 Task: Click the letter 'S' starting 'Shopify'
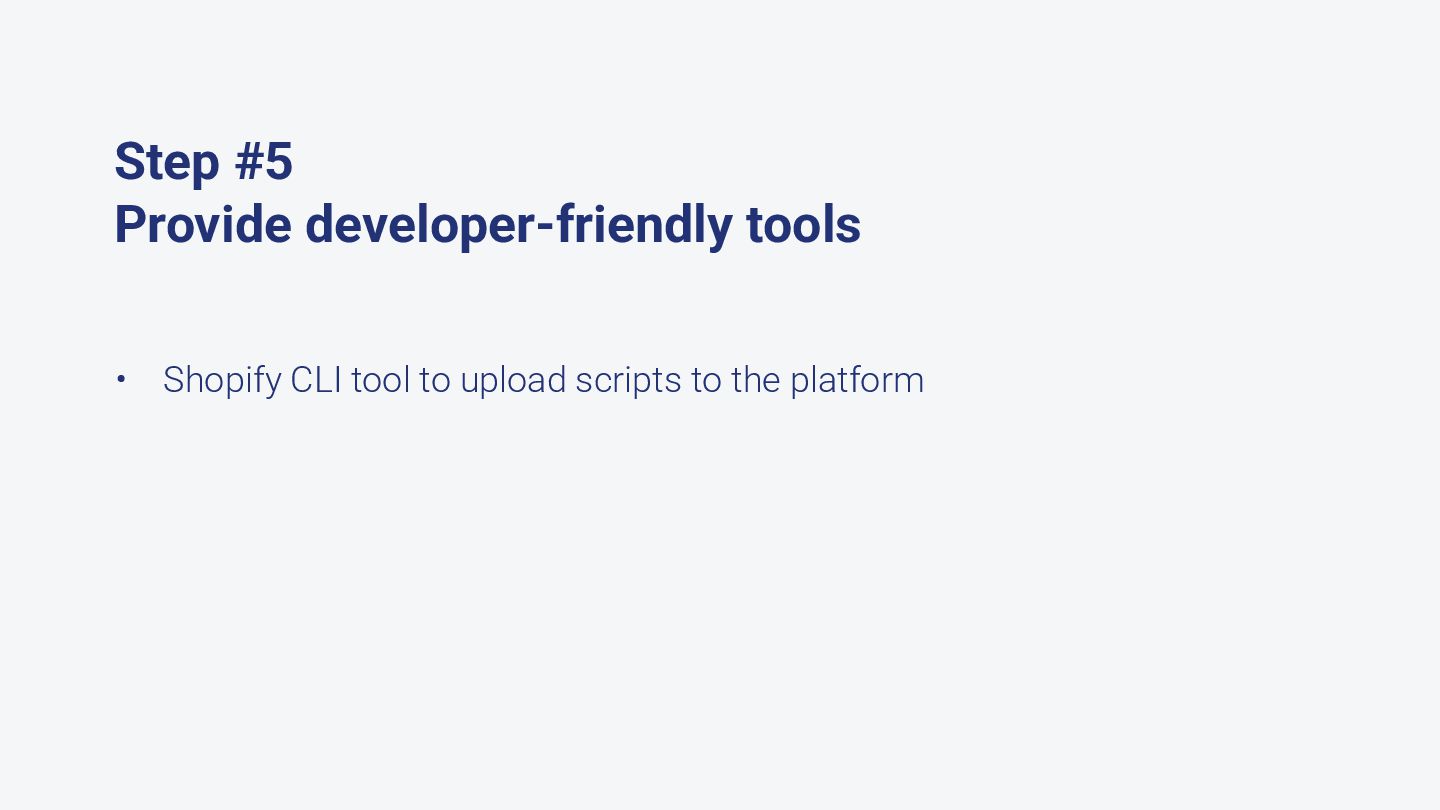click(x=173, y=380)
